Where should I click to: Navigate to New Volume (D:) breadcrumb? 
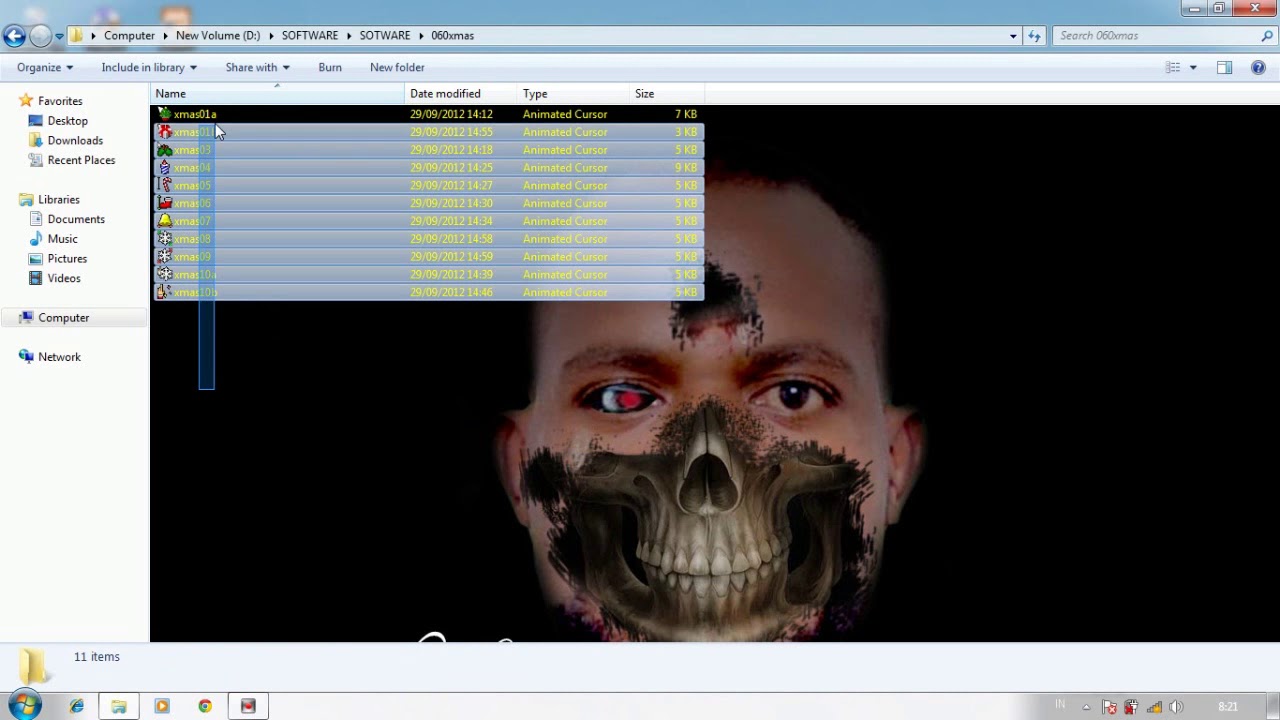(218, 36)
